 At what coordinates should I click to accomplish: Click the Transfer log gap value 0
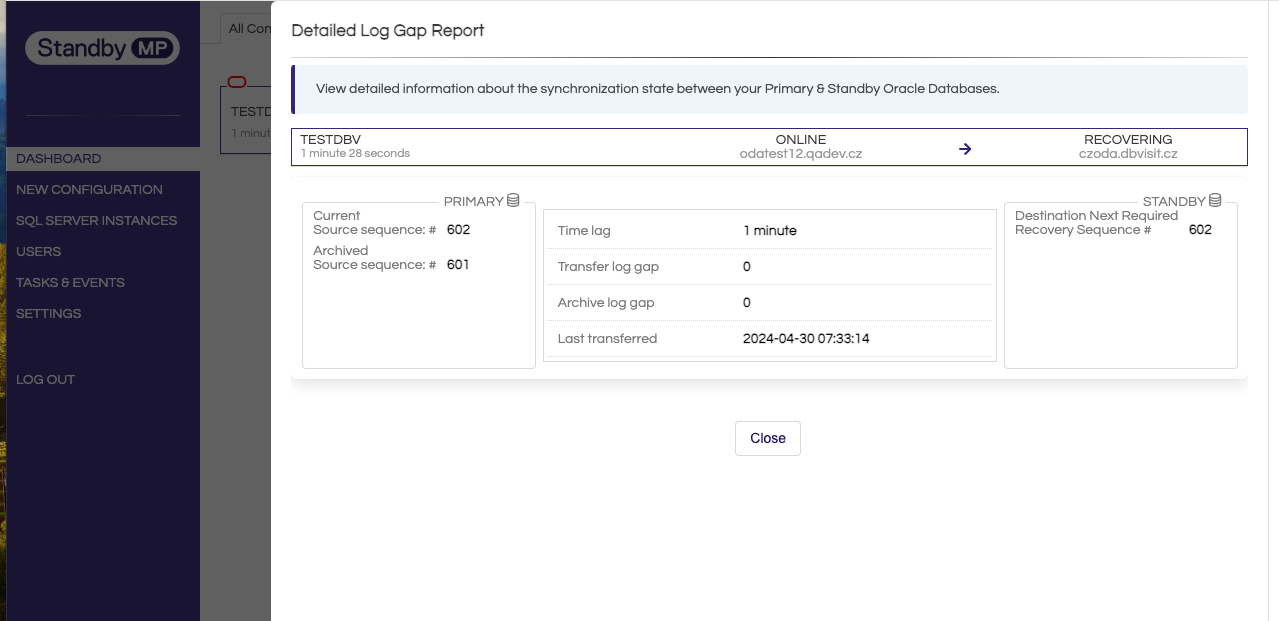point(747,267)
